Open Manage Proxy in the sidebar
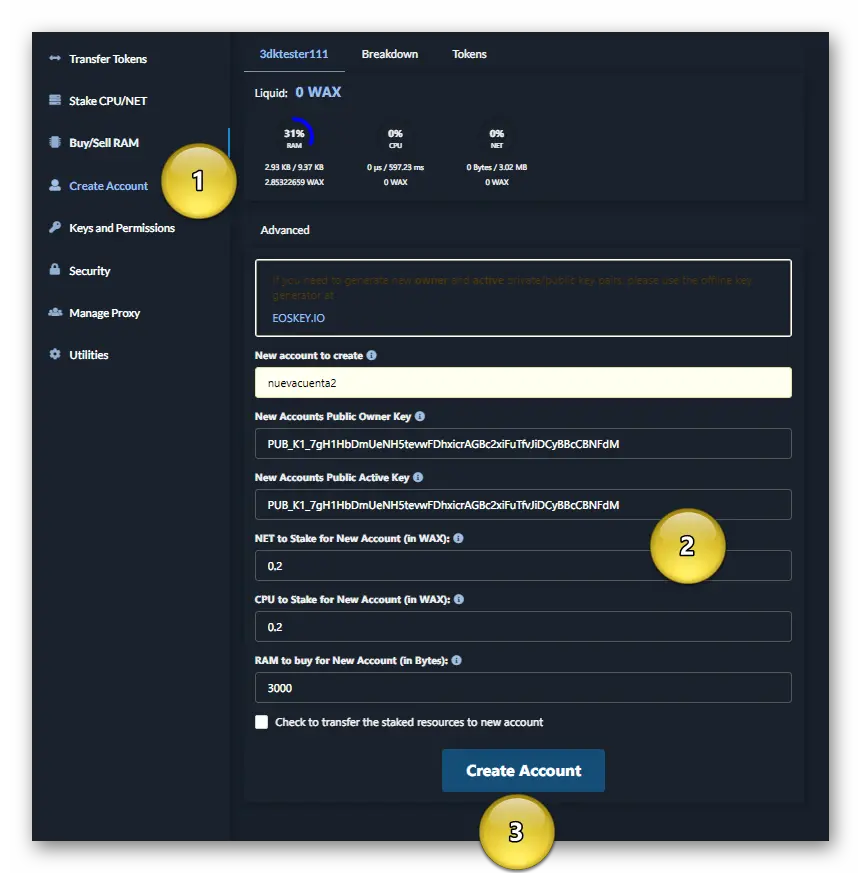861x873 pixels. pos(105,313)
